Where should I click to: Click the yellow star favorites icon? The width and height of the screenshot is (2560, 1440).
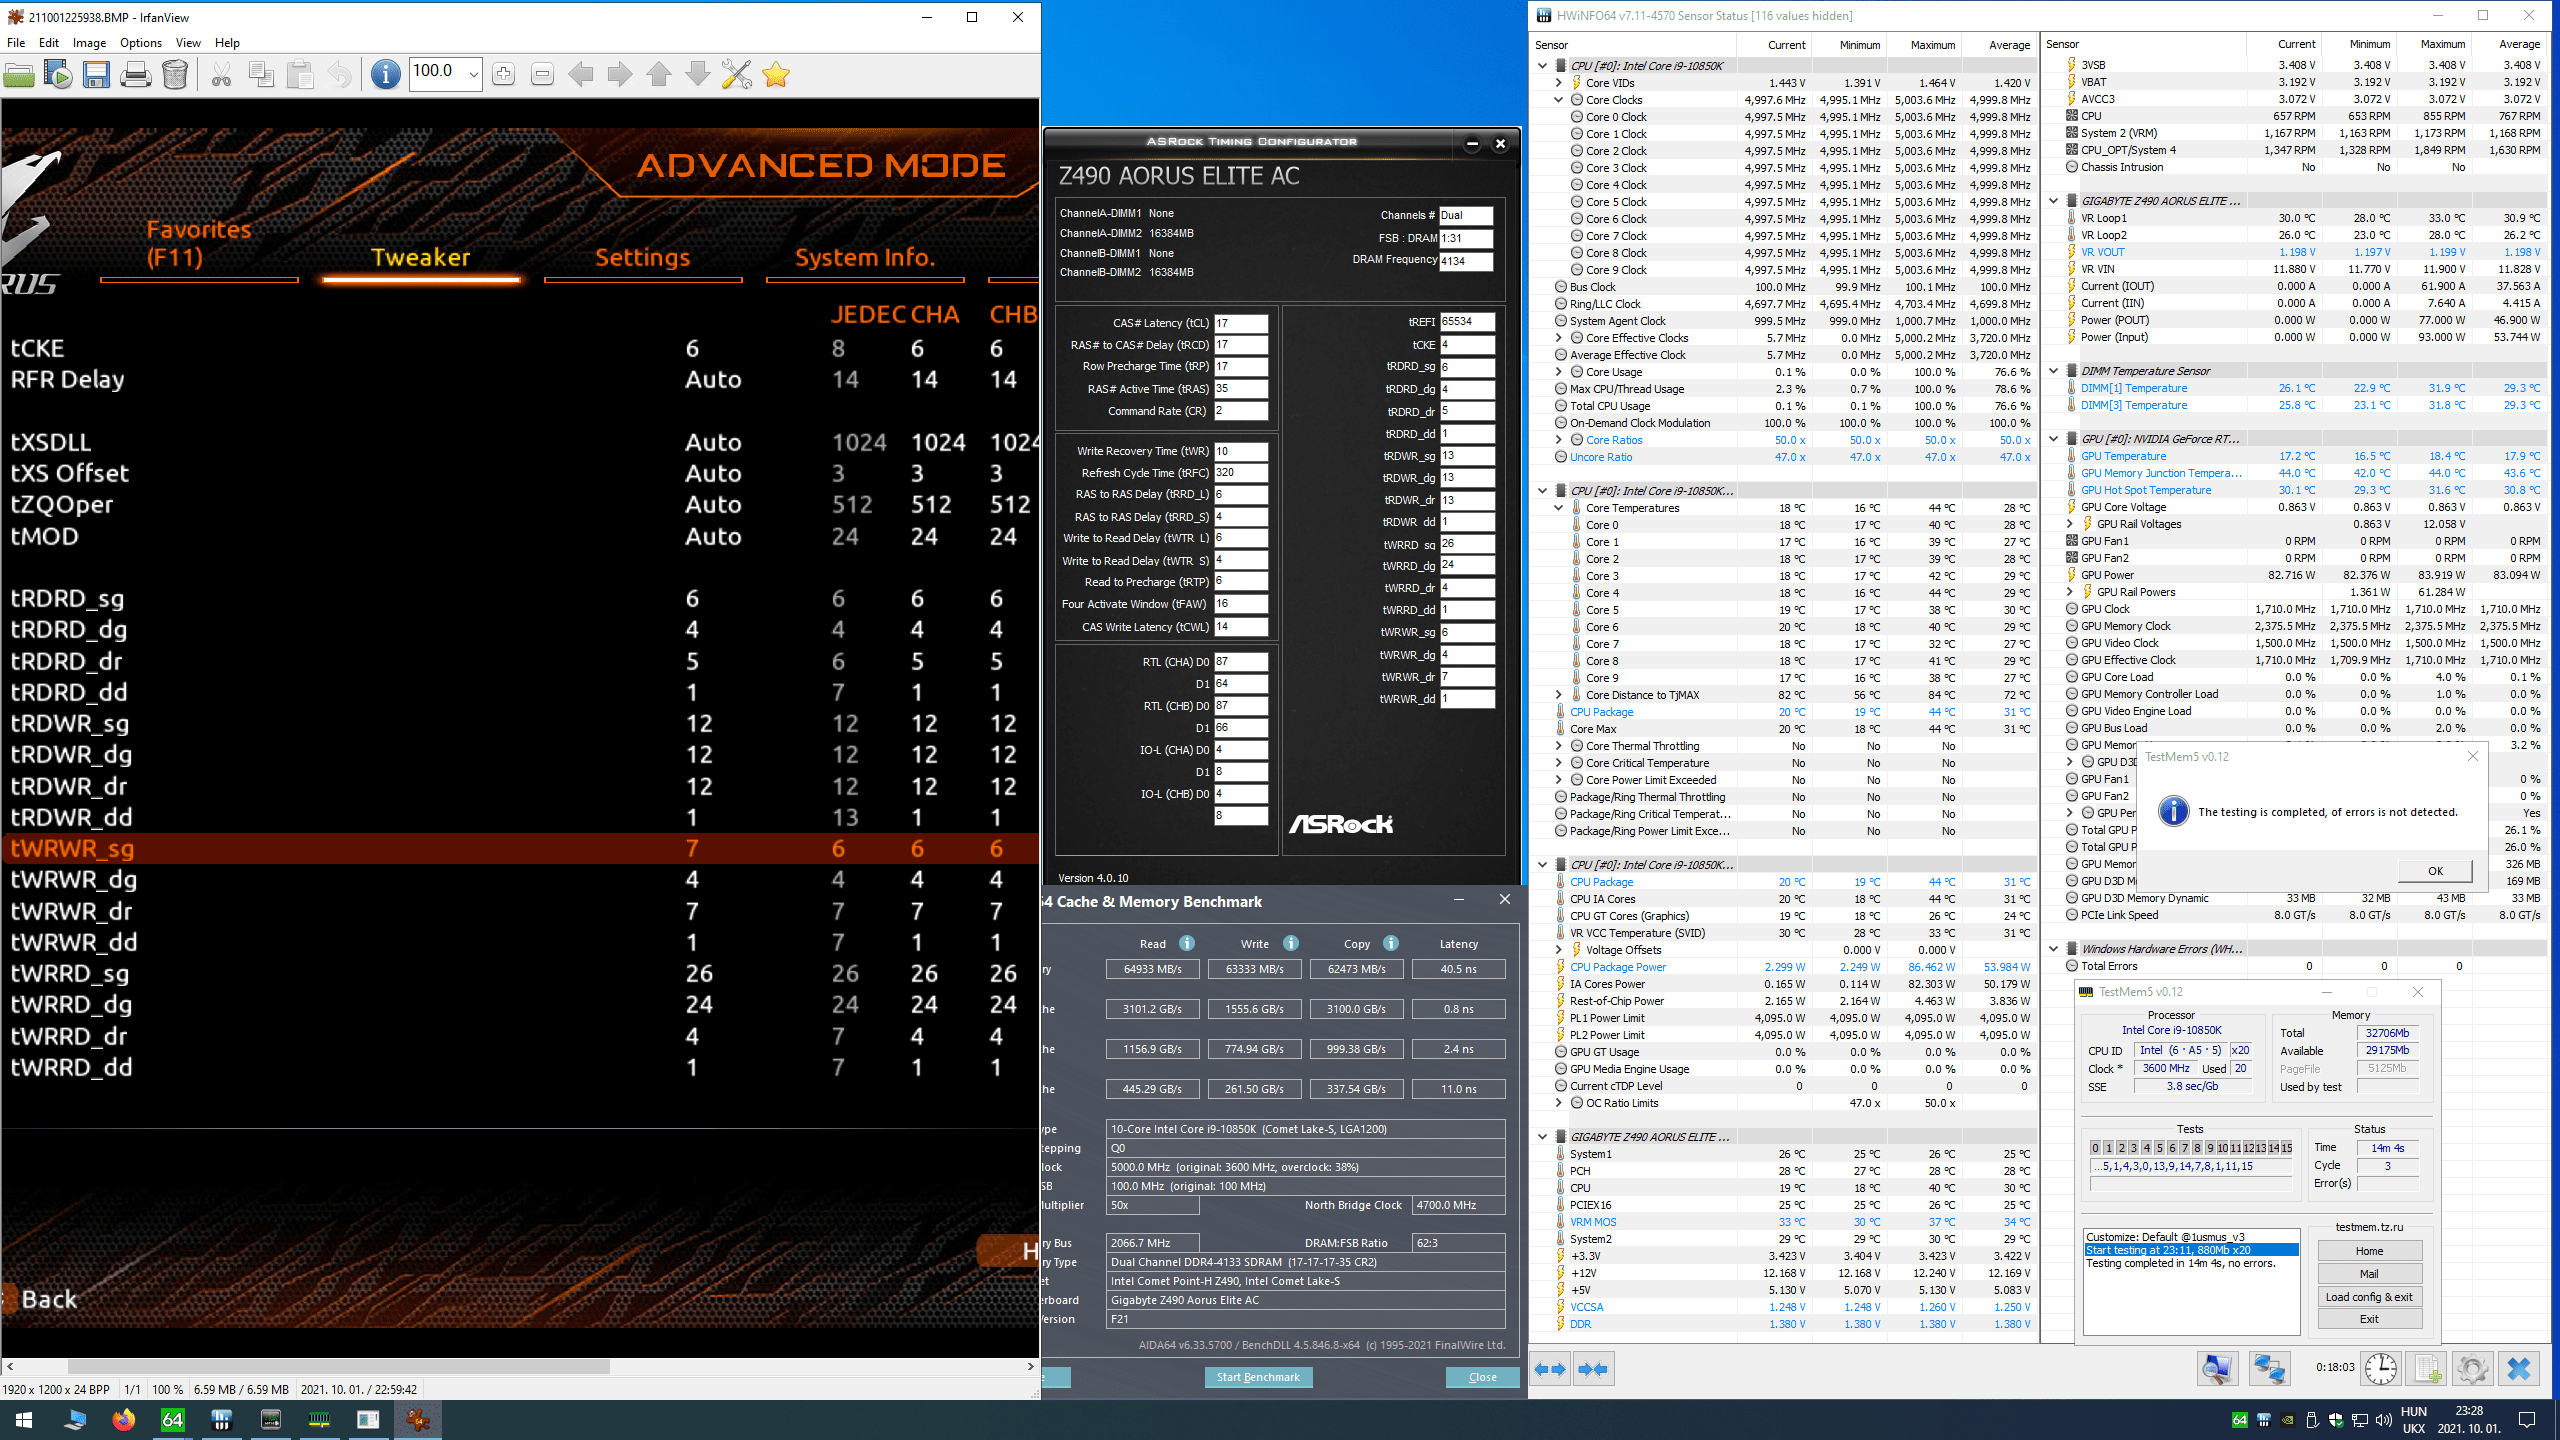tap(776, 75)
